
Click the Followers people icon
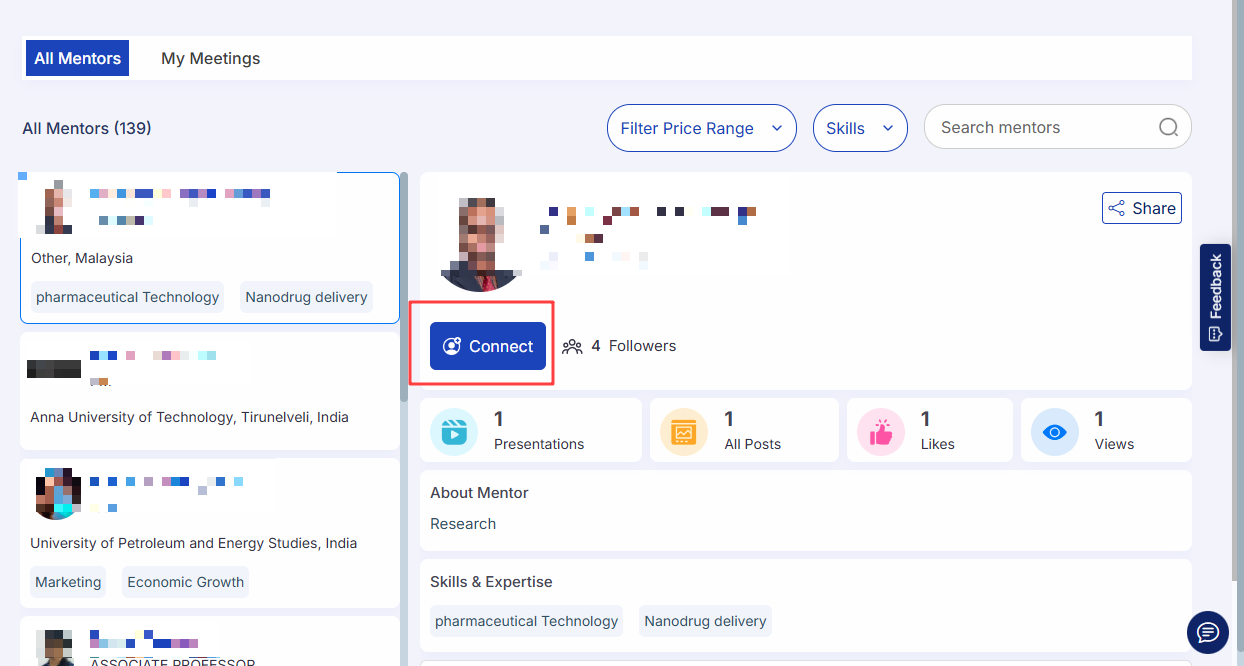pyautogui.click(x=572, y=346)
